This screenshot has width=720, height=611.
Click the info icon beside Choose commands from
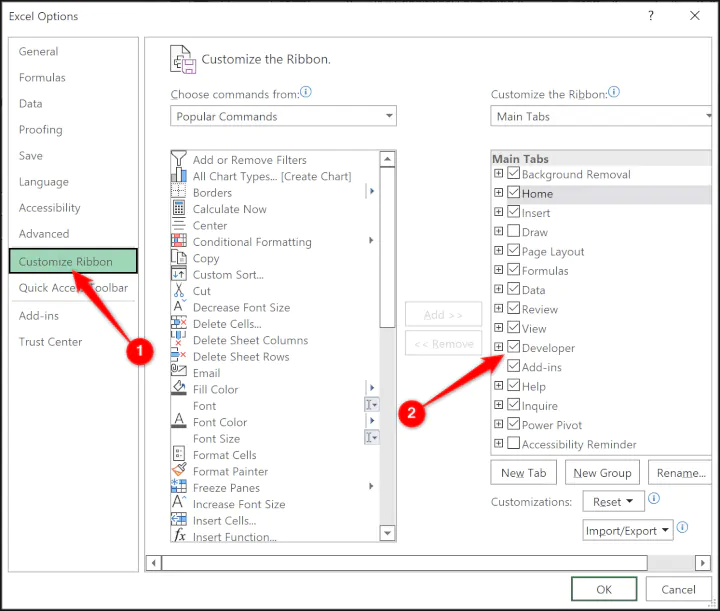pos(305,92)
